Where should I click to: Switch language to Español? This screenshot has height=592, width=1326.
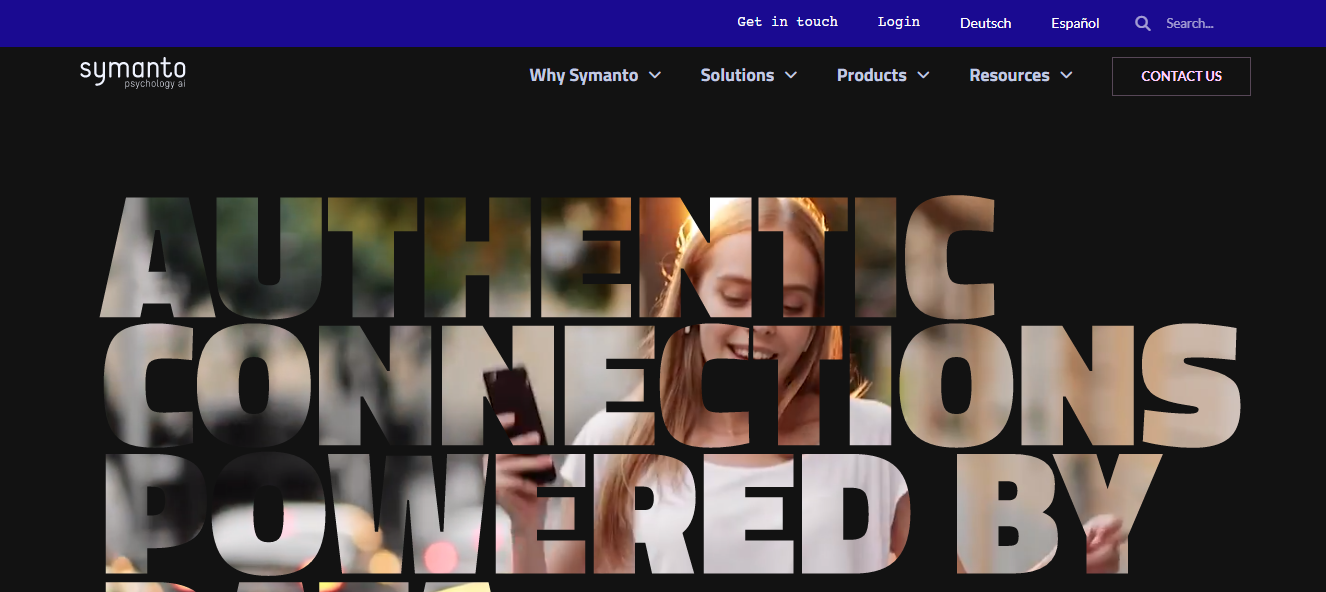[x=1075, y=23]
